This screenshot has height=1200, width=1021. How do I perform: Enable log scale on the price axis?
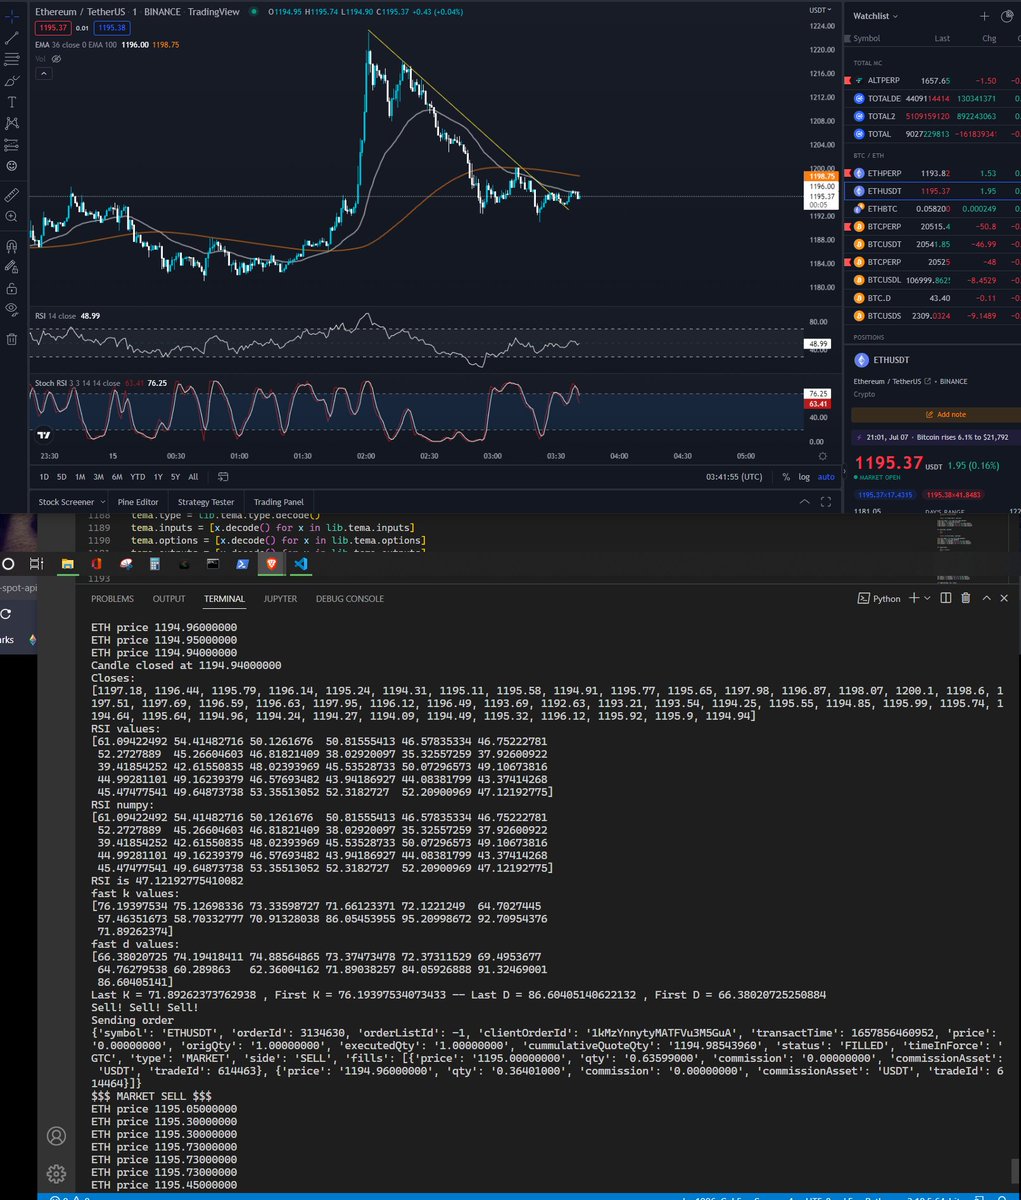point(805,477)
